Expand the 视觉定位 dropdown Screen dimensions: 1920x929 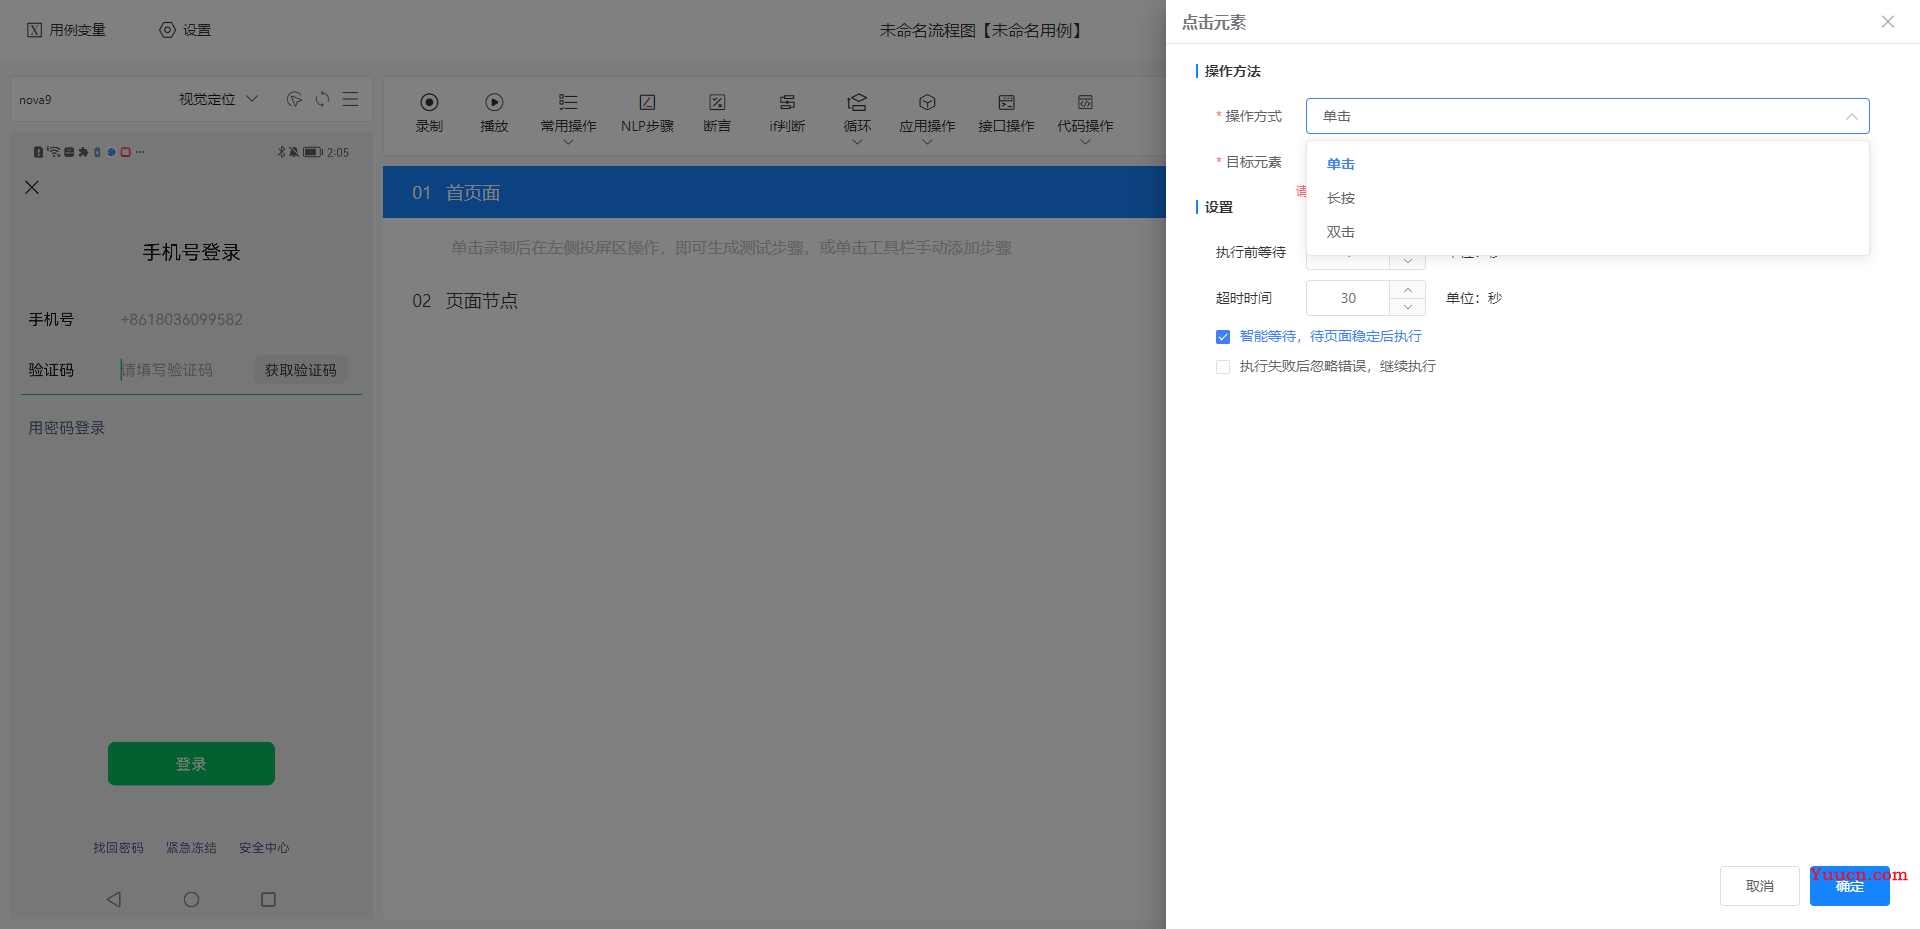pos(218,99)
